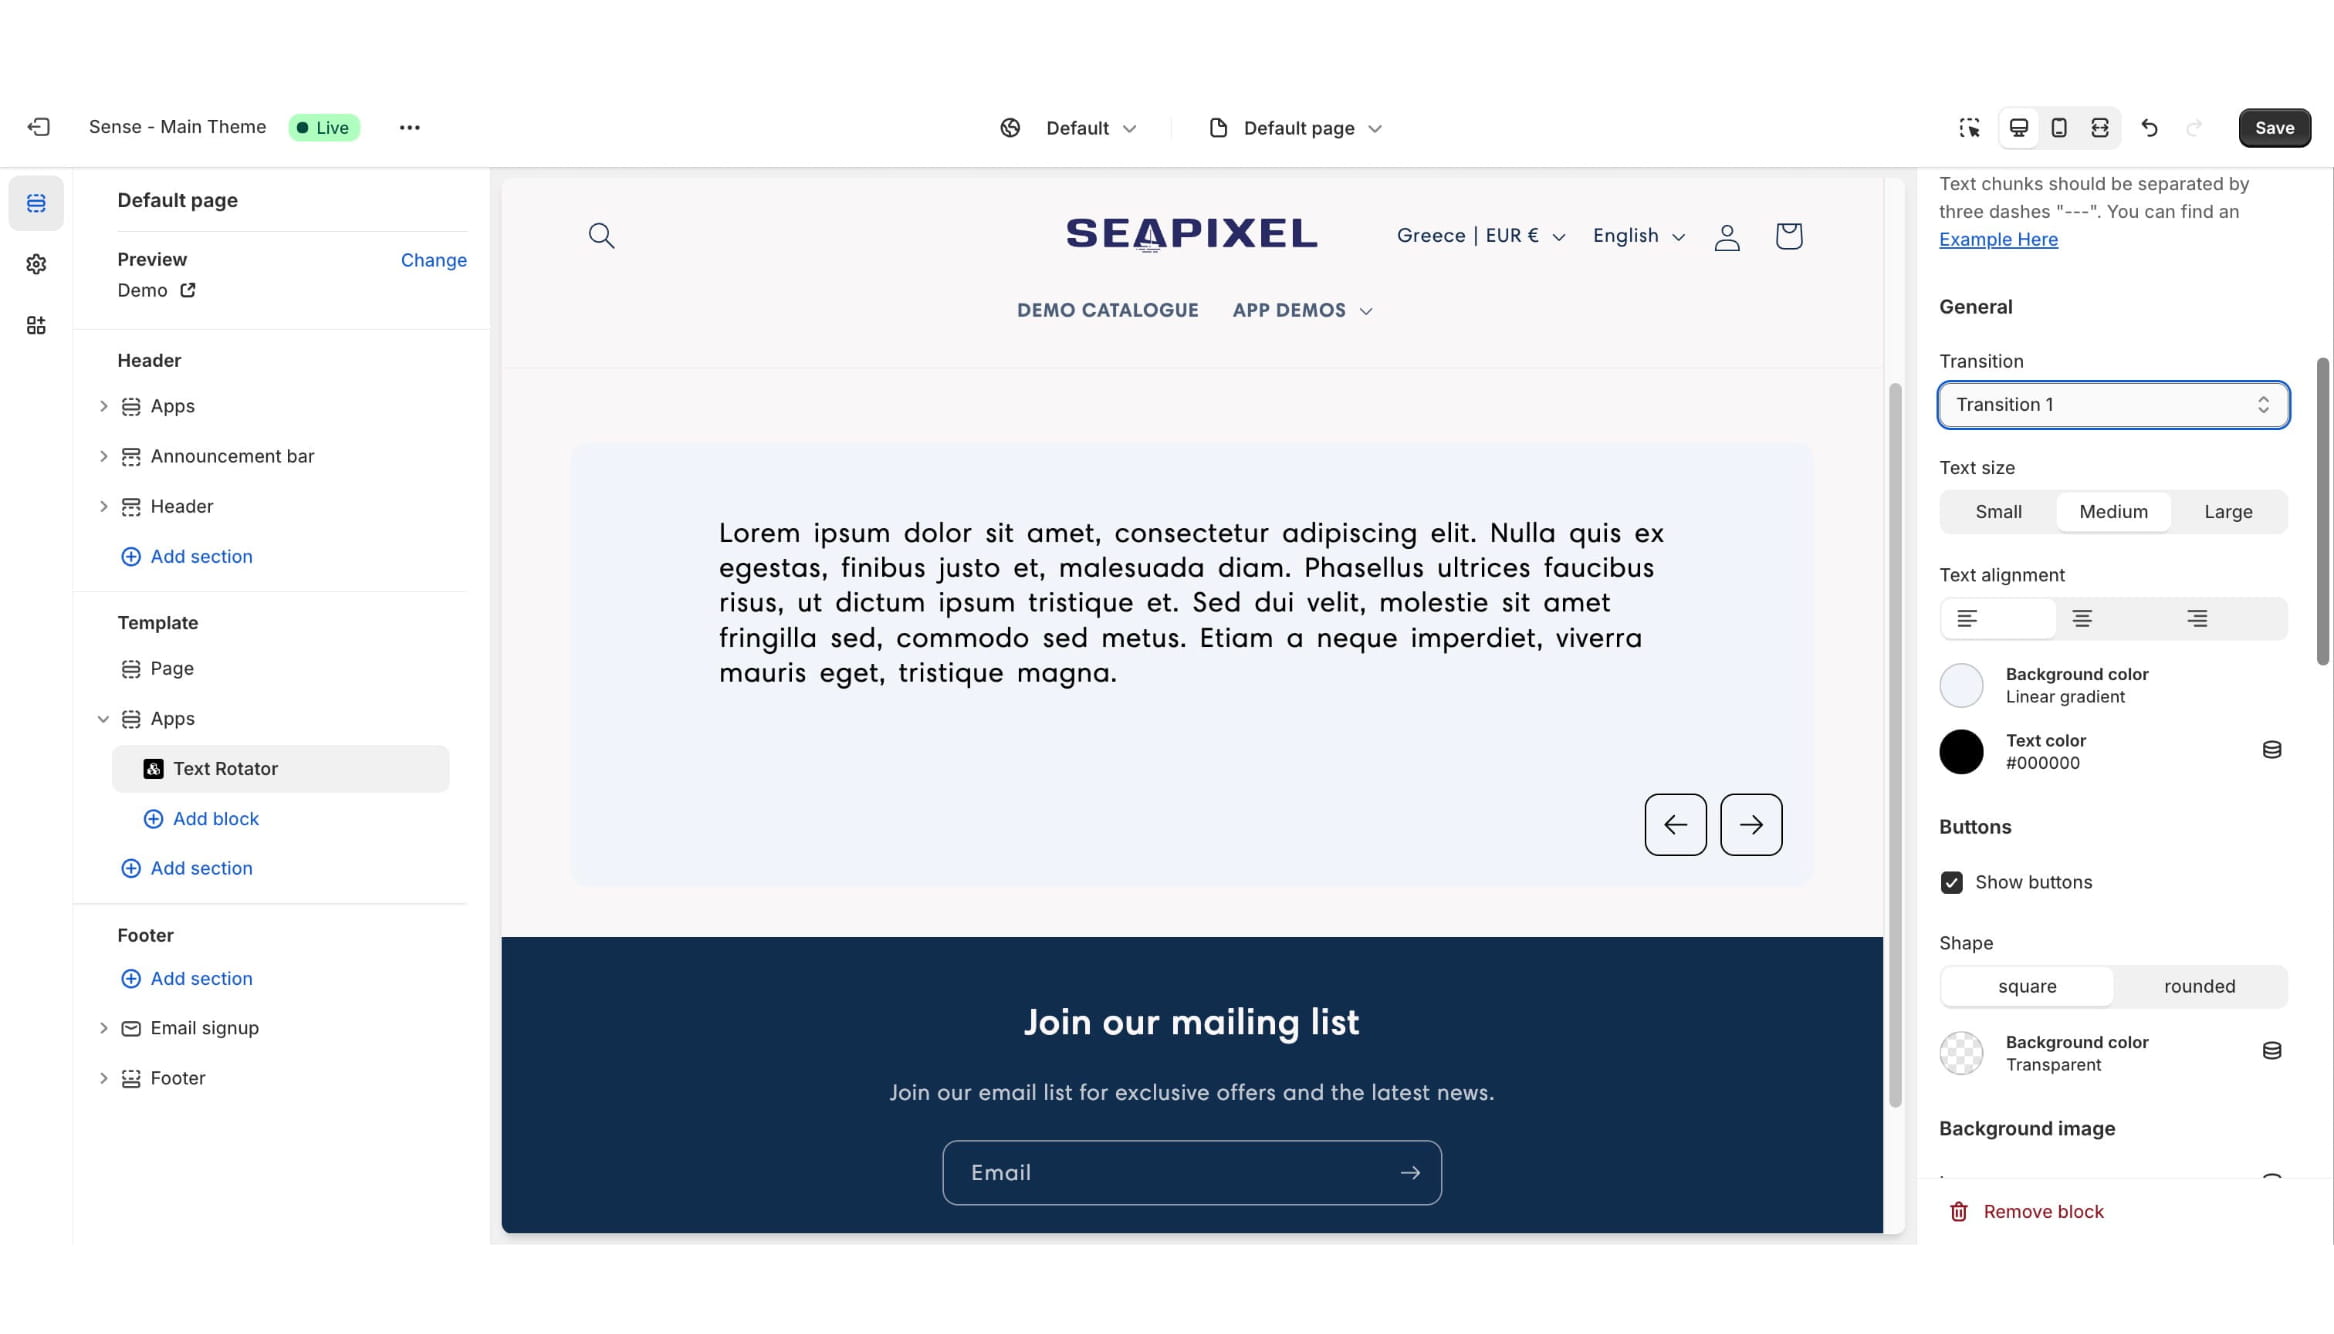
Task: Click the user account icon
Action: pyautogui.click(x=1726, y=237)
